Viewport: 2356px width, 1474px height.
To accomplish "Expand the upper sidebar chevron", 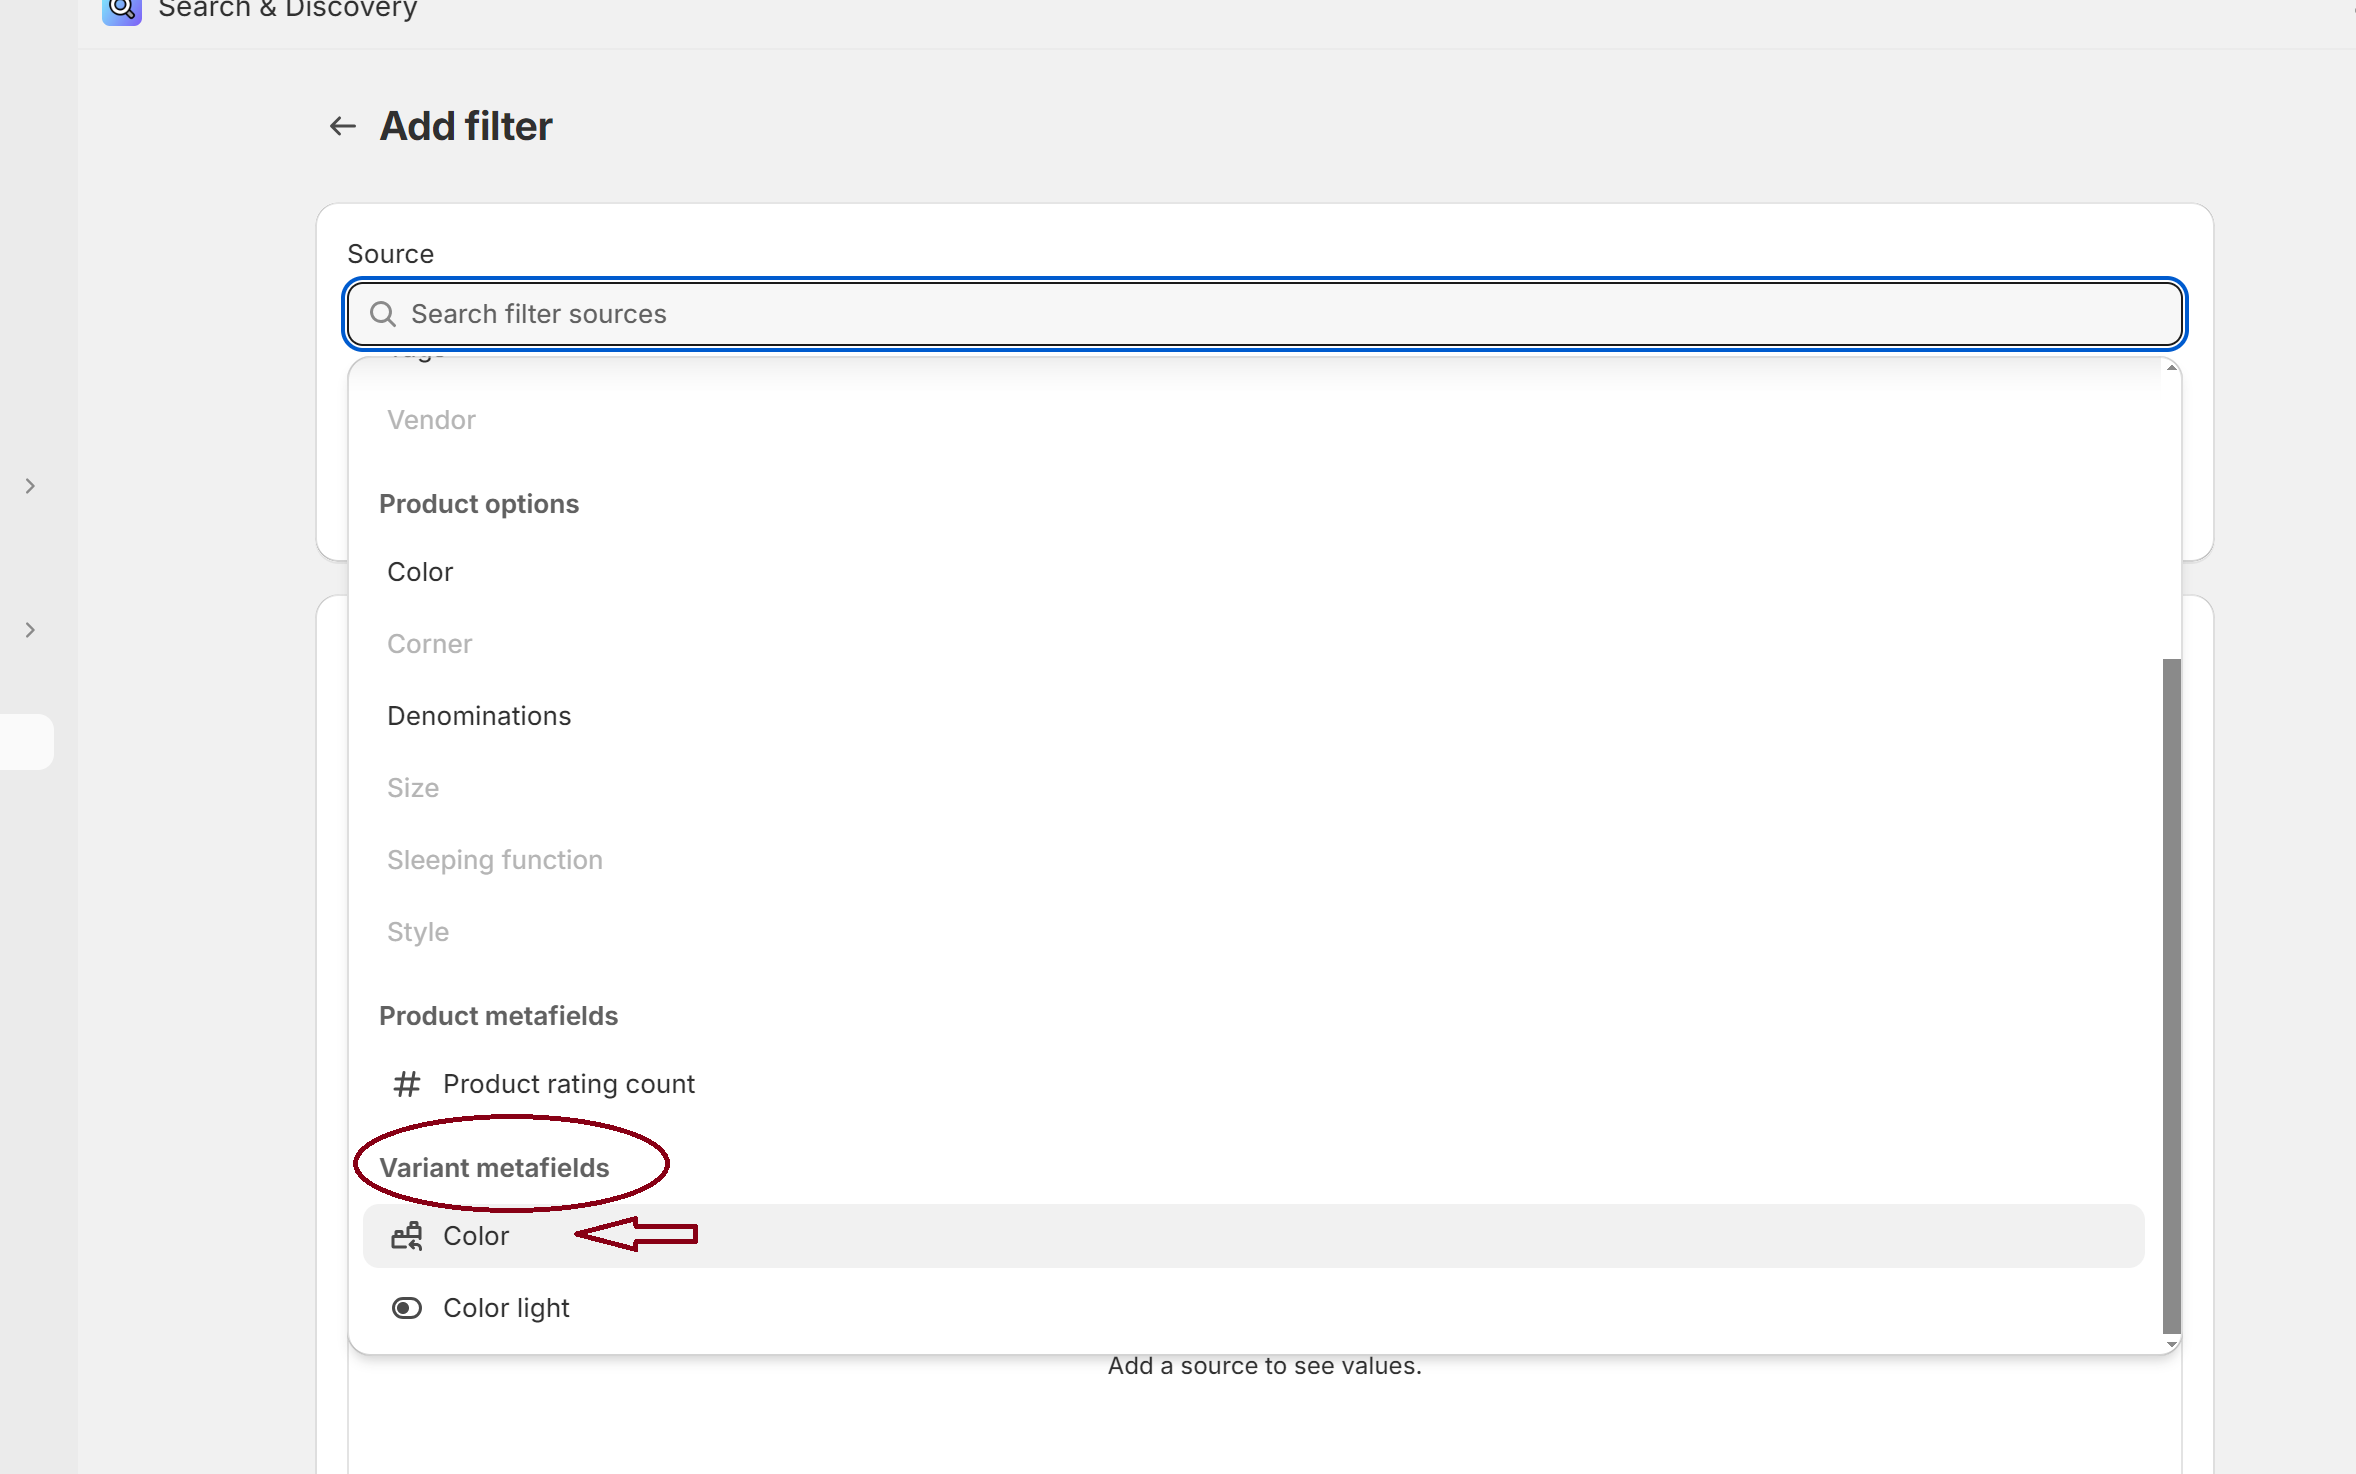I will (28, 485).
